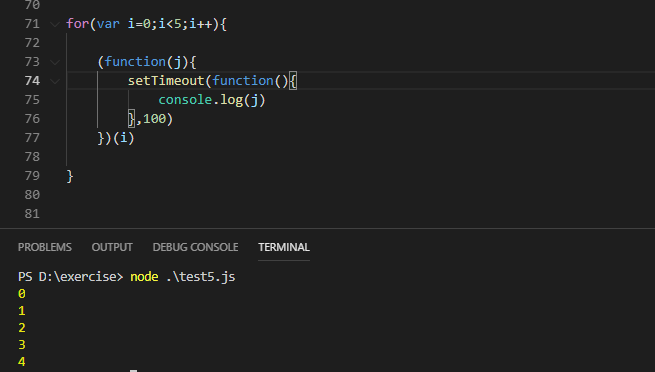
Task: Click line number 76 in the gutter
Action: tap(32, 119)
